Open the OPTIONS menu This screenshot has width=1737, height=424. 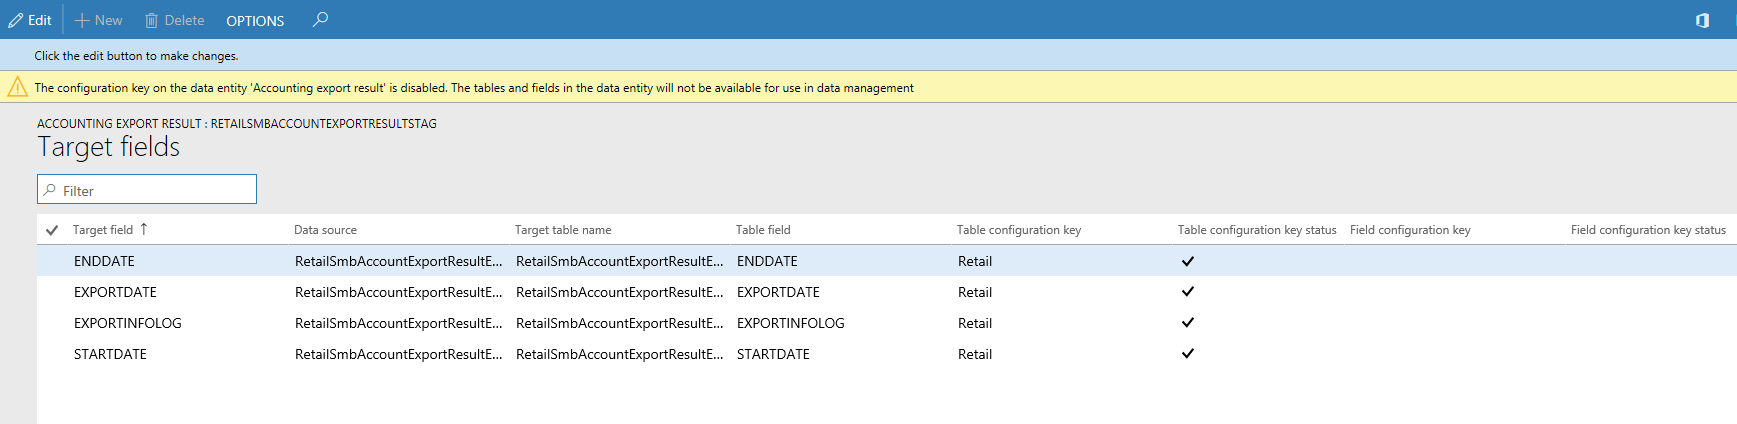point(255,20)
